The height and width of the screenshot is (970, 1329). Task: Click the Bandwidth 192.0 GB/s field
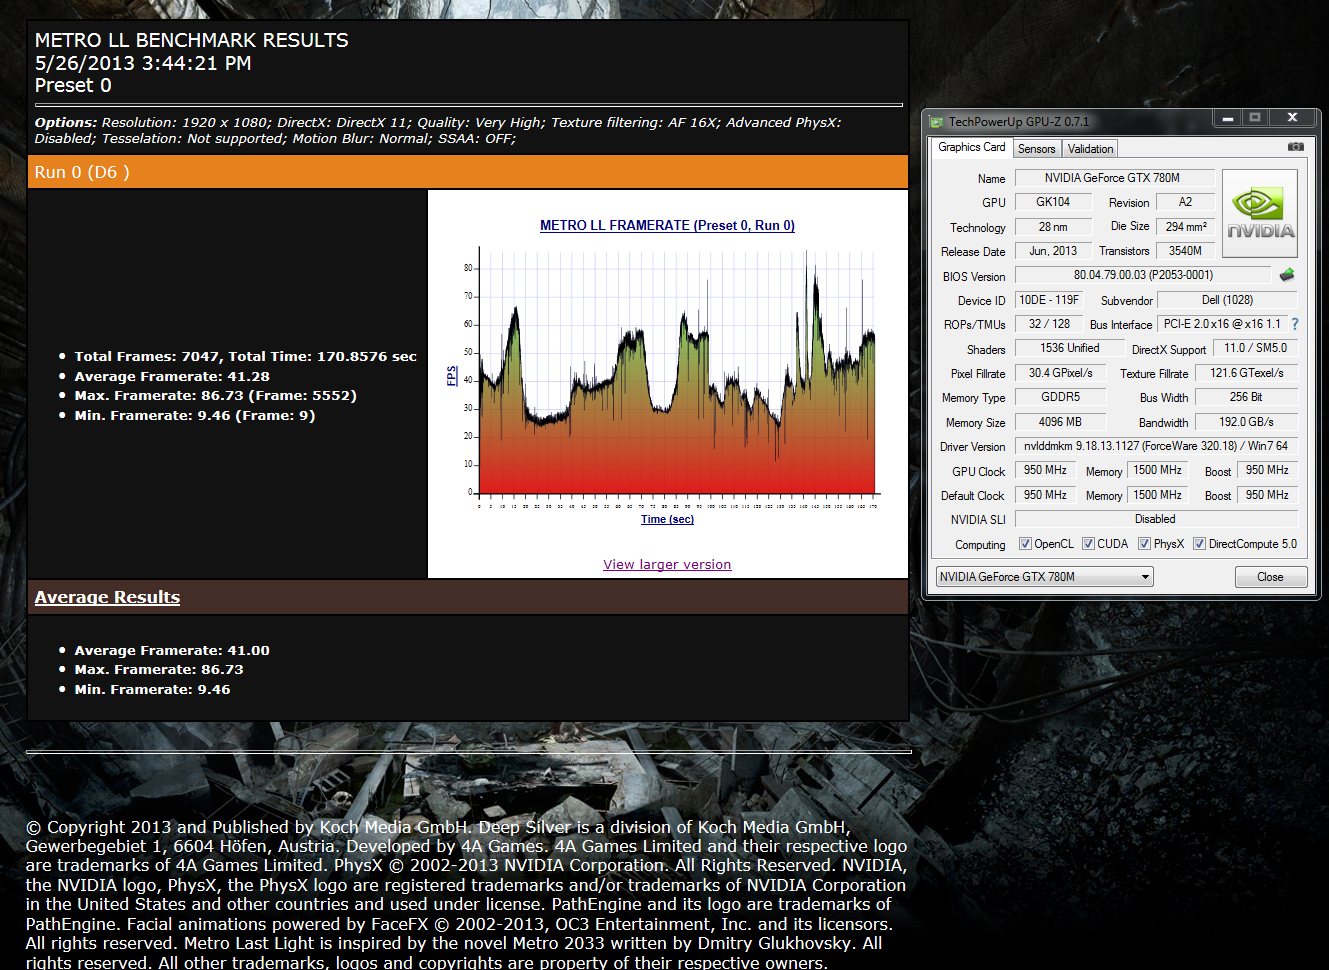point(1246,422)
